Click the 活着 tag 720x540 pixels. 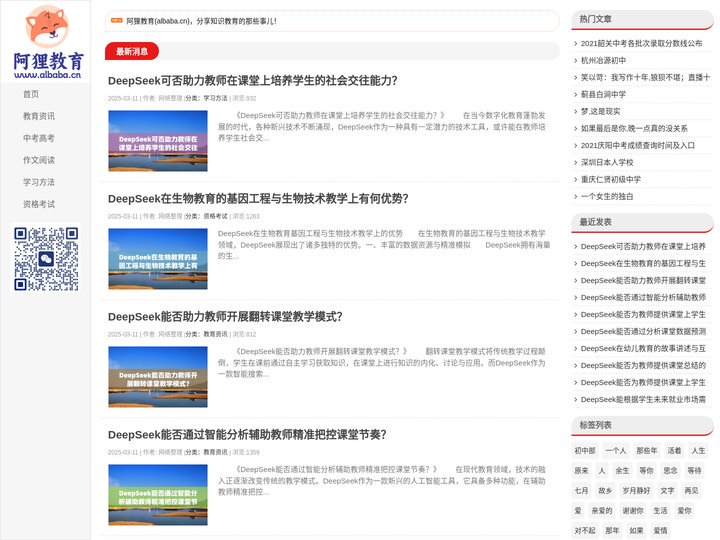[674, 451]
